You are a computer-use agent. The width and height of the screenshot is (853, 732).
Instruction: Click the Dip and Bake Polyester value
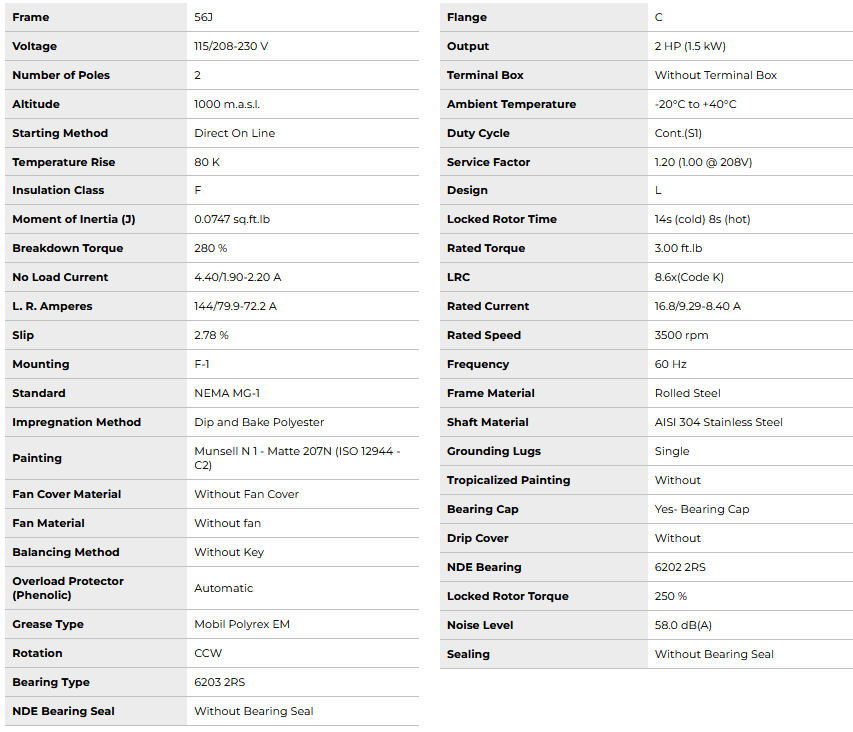coord(259,422)
